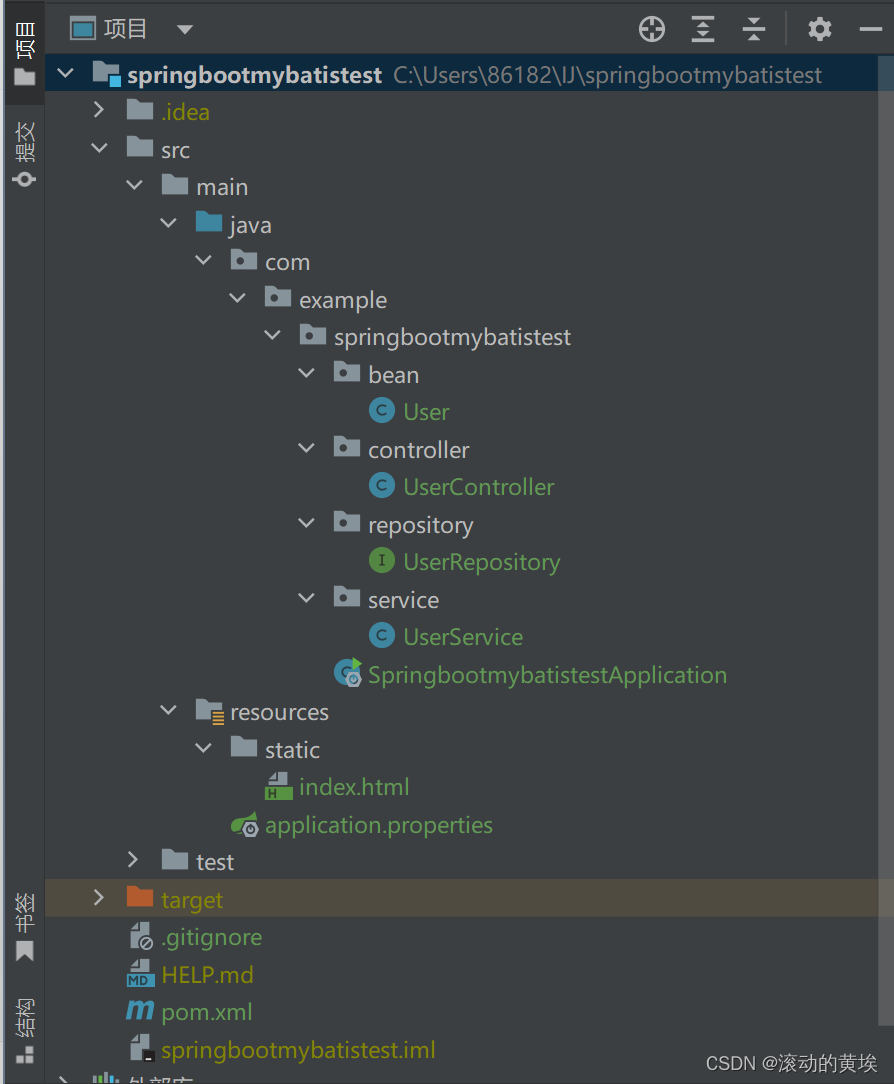This screenshot has width=894, height=1084.
Task: Collapse the src folder chevron
Action: pos(99,148)
